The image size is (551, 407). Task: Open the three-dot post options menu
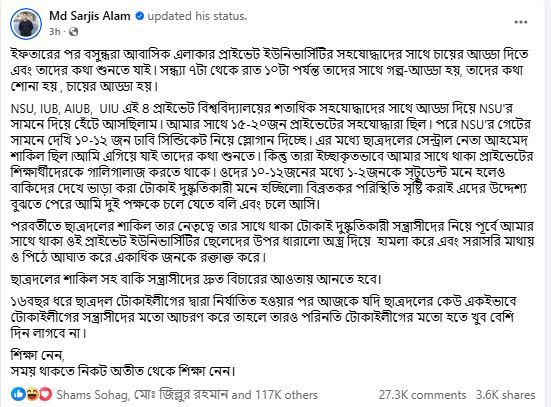[x=521, y=22]
